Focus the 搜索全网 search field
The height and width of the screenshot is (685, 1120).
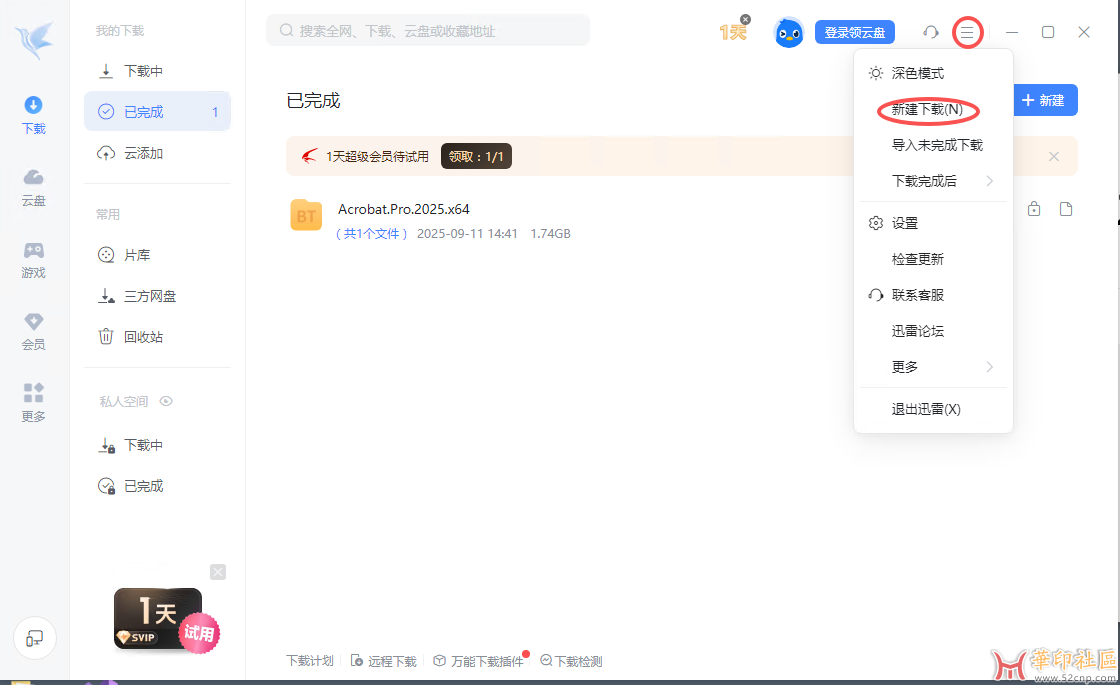click(x=428, y=31)
